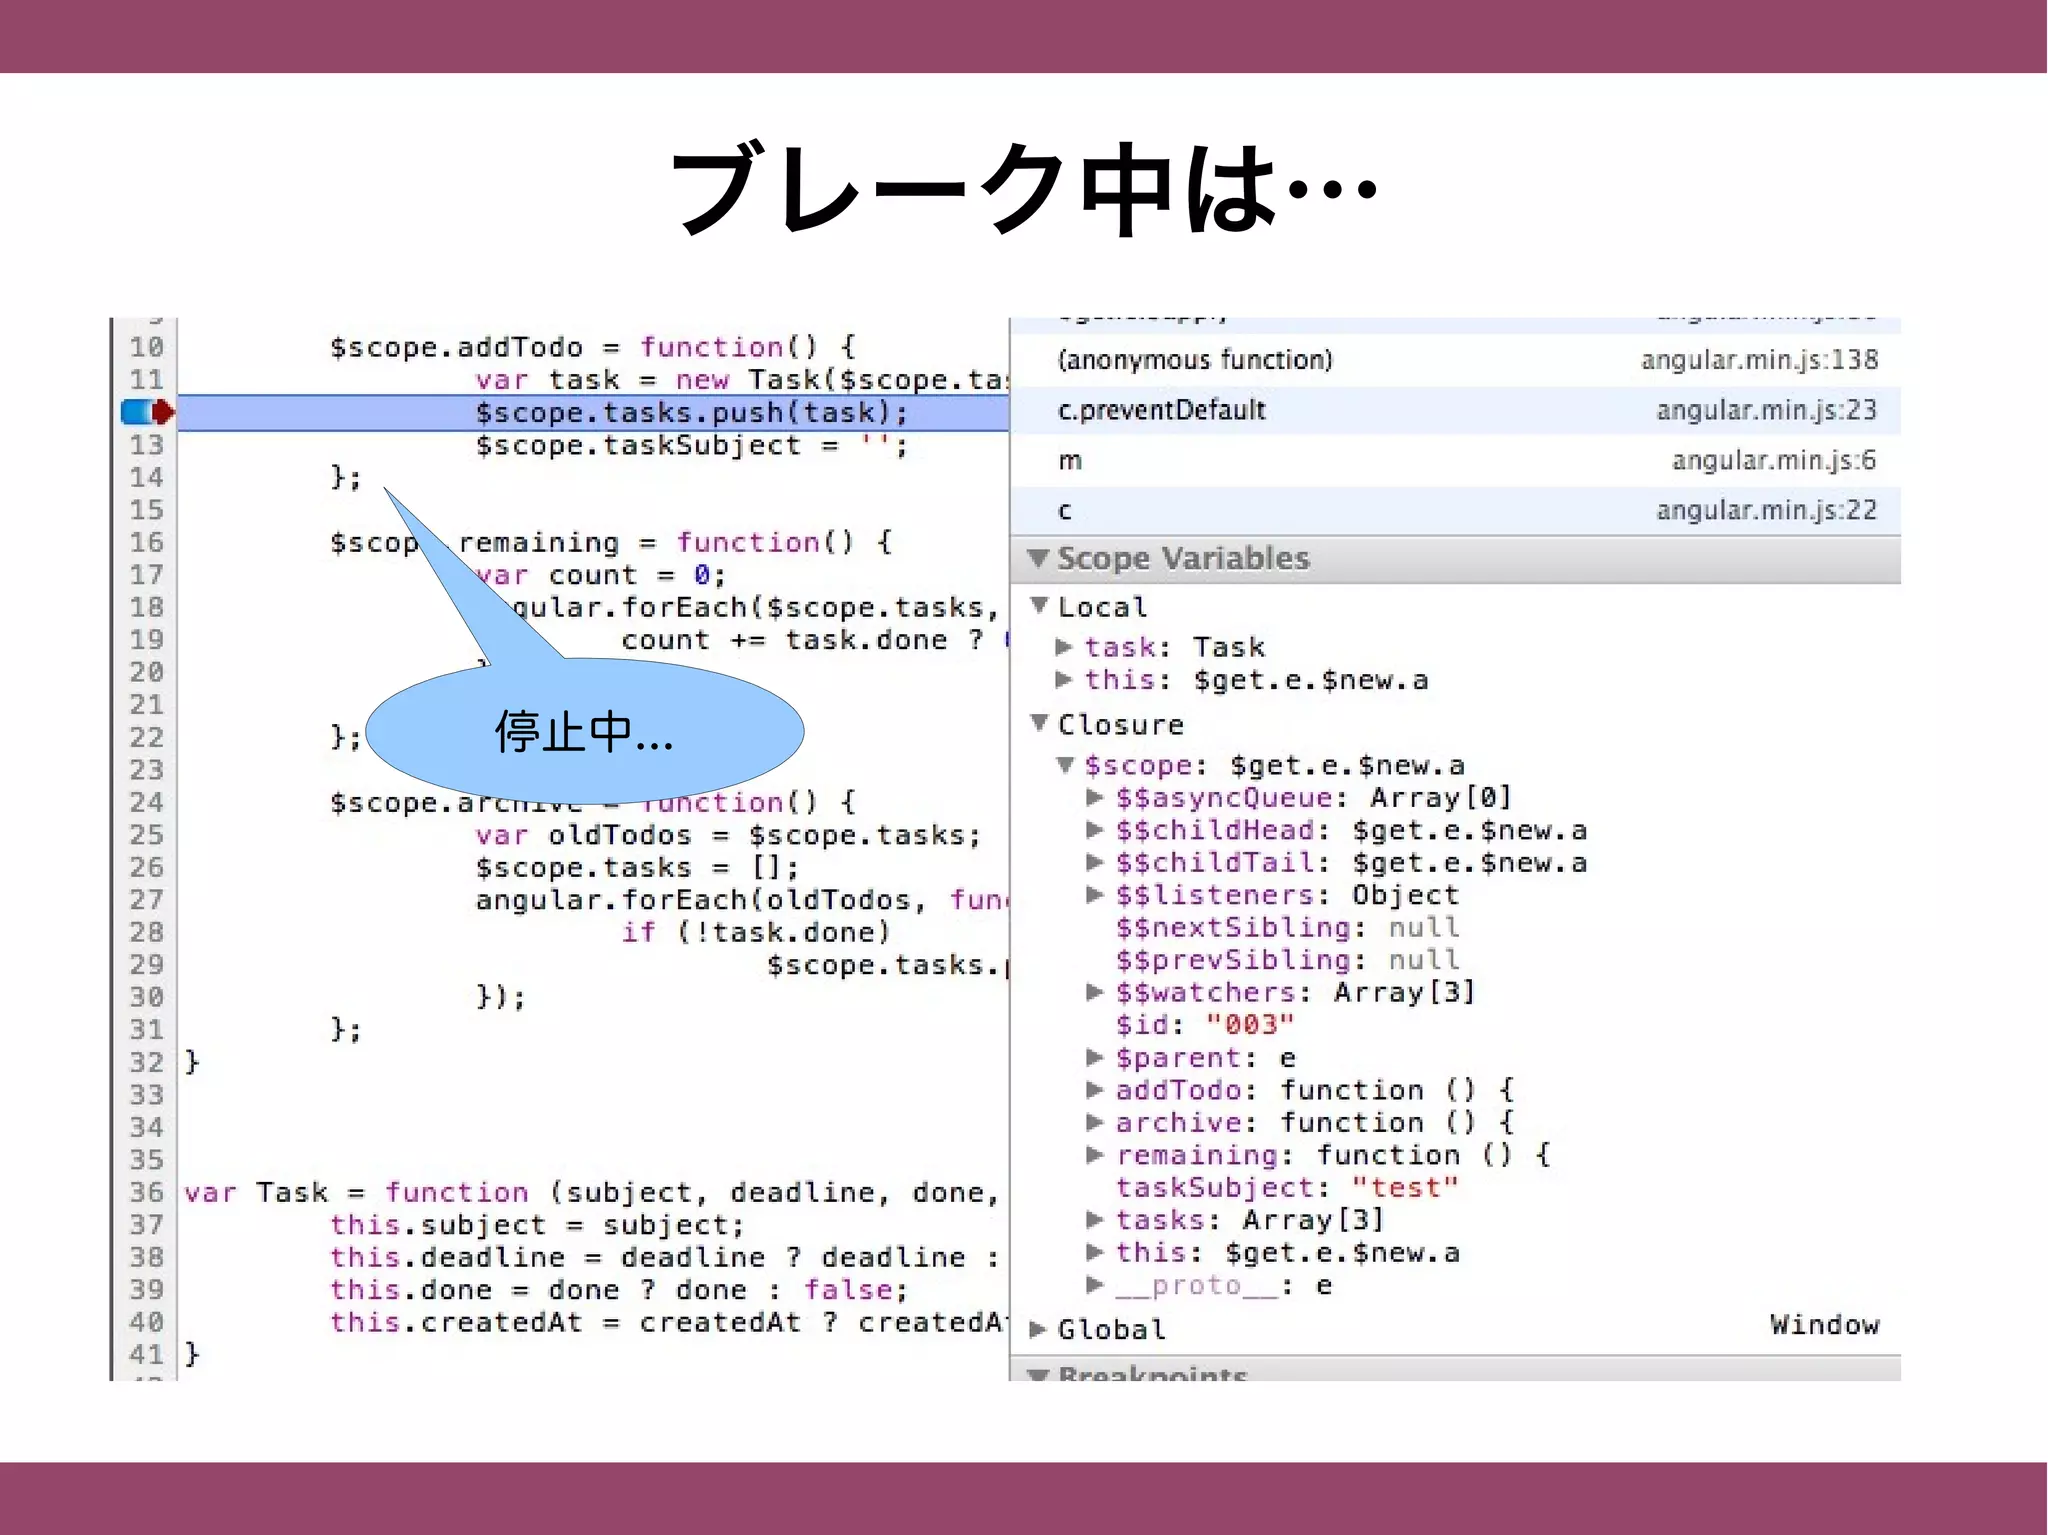Expand $$watchers: Array[3]

[x=1095, y=992]
